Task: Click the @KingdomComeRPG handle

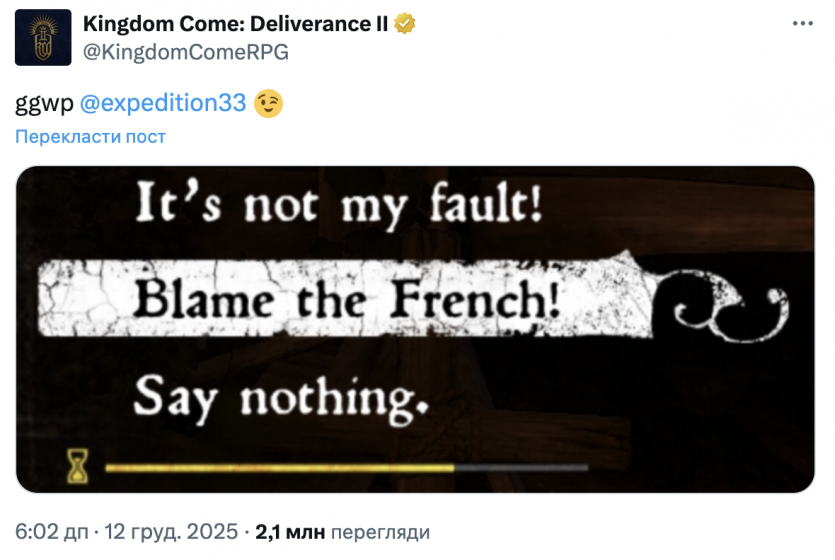Action: [186, 52]
